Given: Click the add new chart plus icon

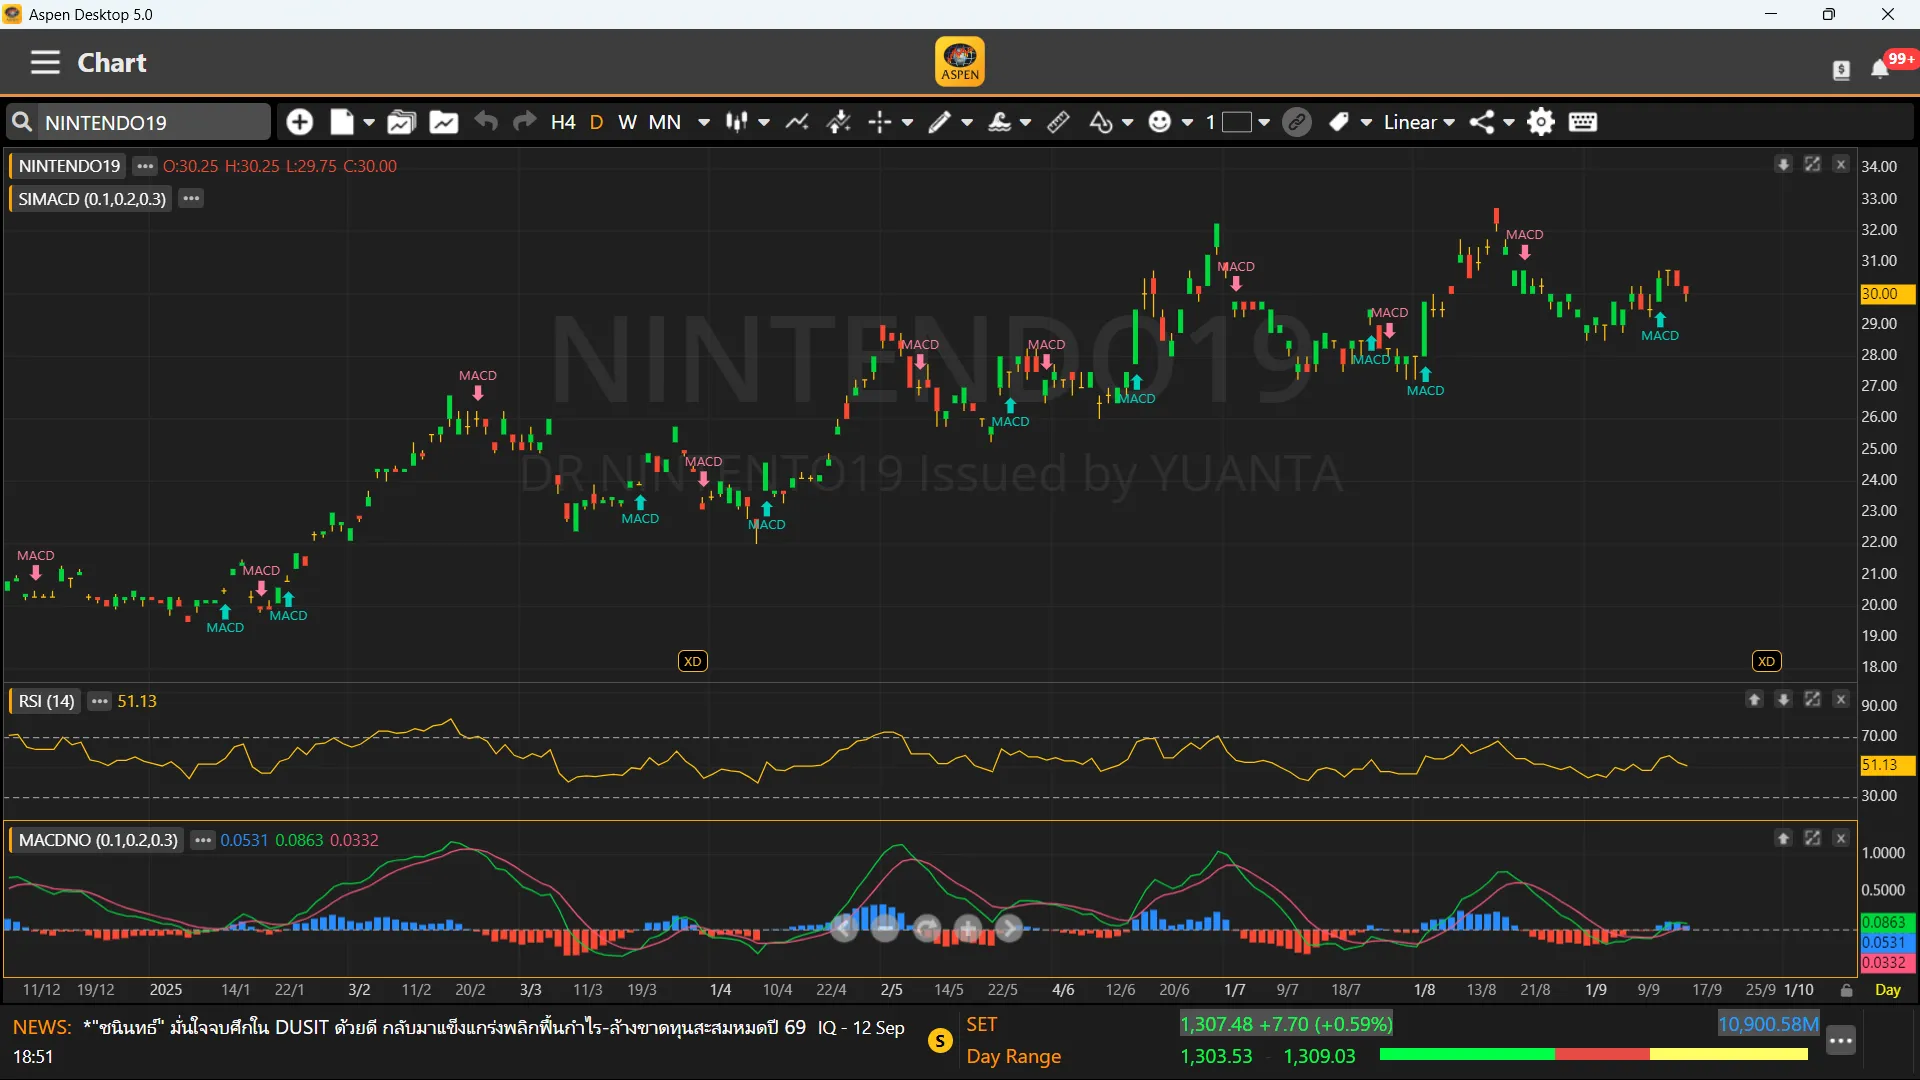Looking at the screenshot, I should (299, 122).
